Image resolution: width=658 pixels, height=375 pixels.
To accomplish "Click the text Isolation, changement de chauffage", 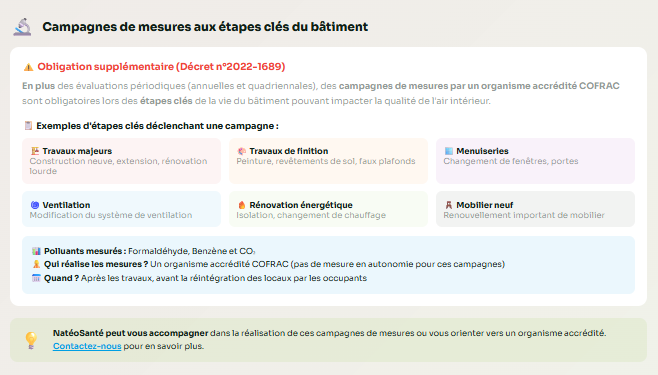I will (311, 215).
